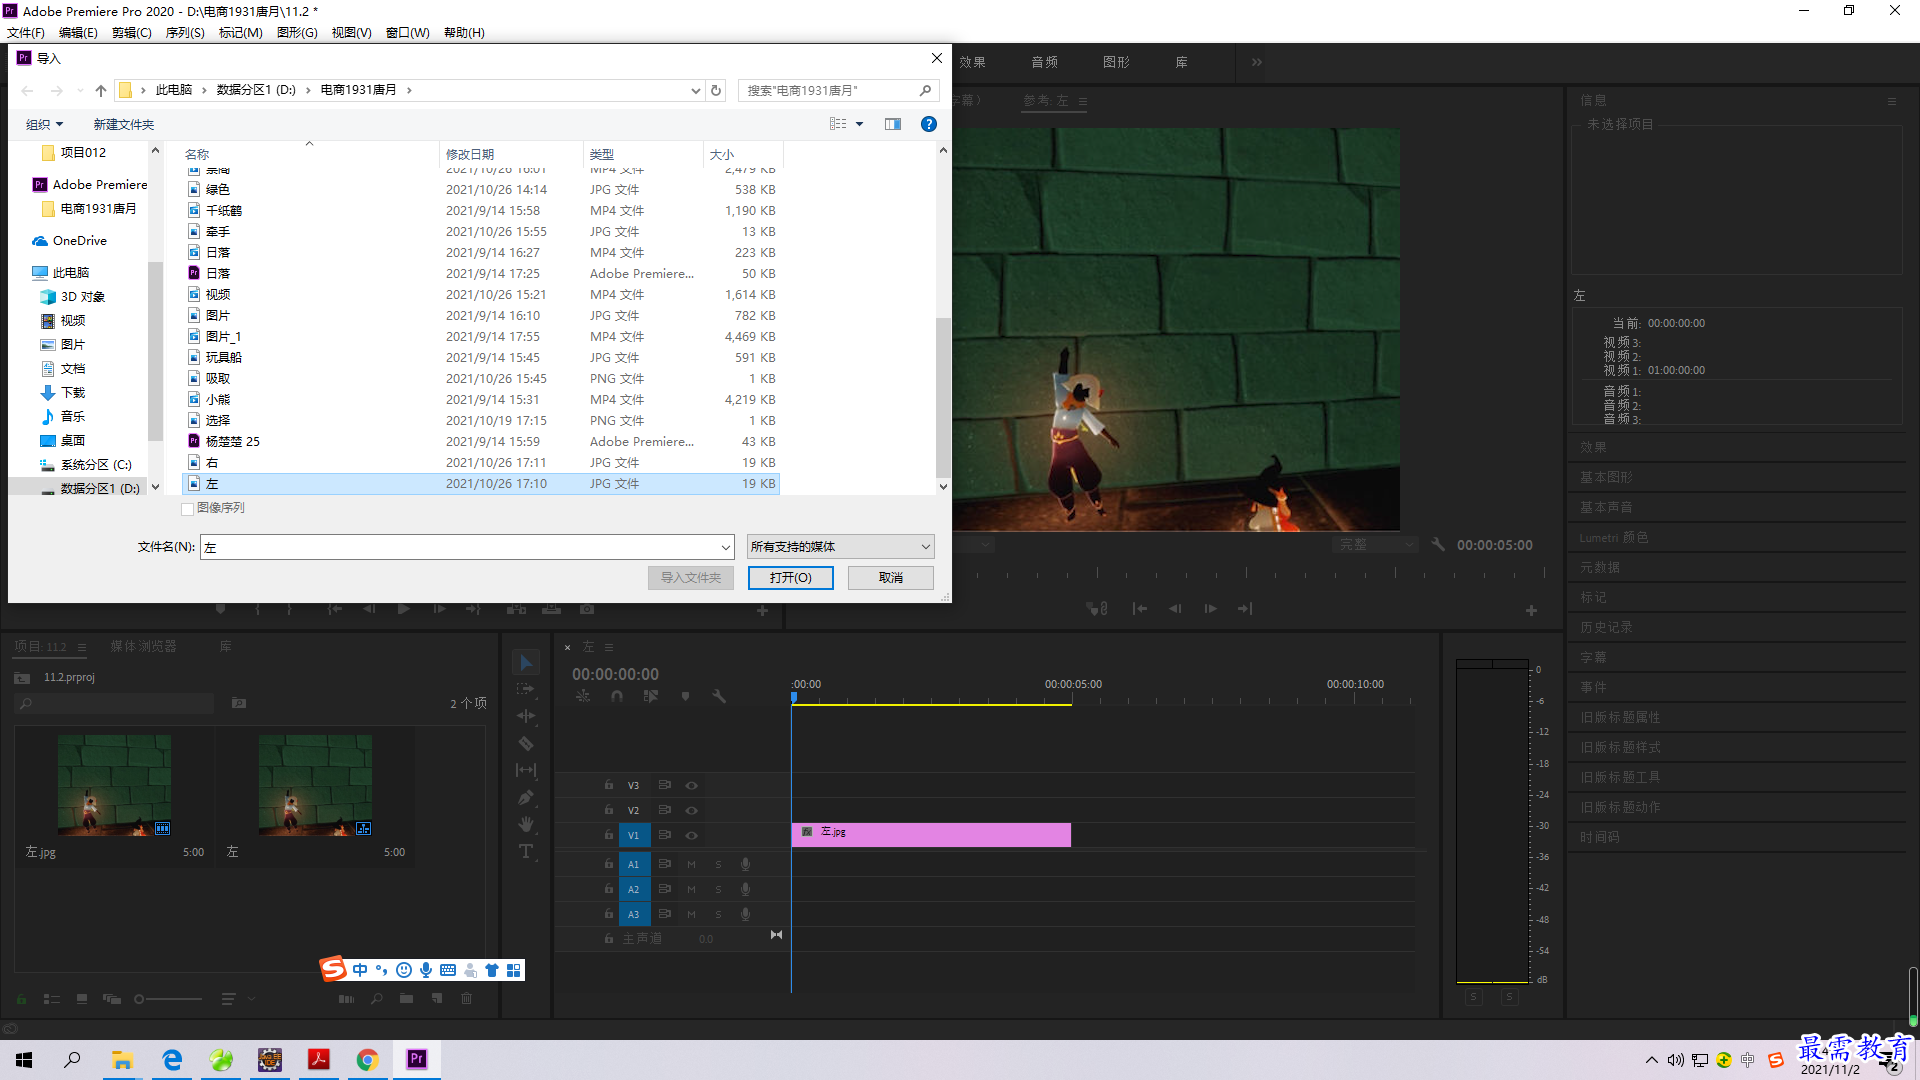
Task: Click 新建文件夹 in Import dialog
Action: pyautogui.click(x=123, y=124)
